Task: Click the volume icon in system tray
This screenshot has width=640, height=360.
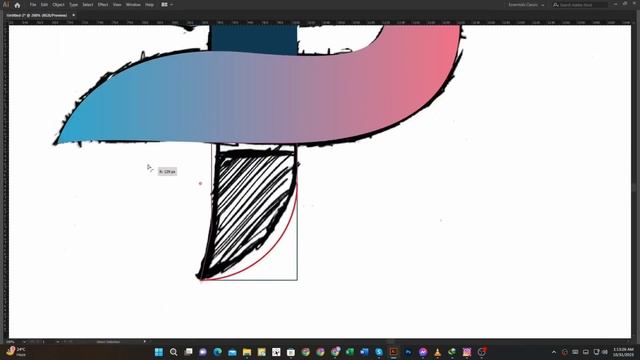Action: tap(605, 352)
